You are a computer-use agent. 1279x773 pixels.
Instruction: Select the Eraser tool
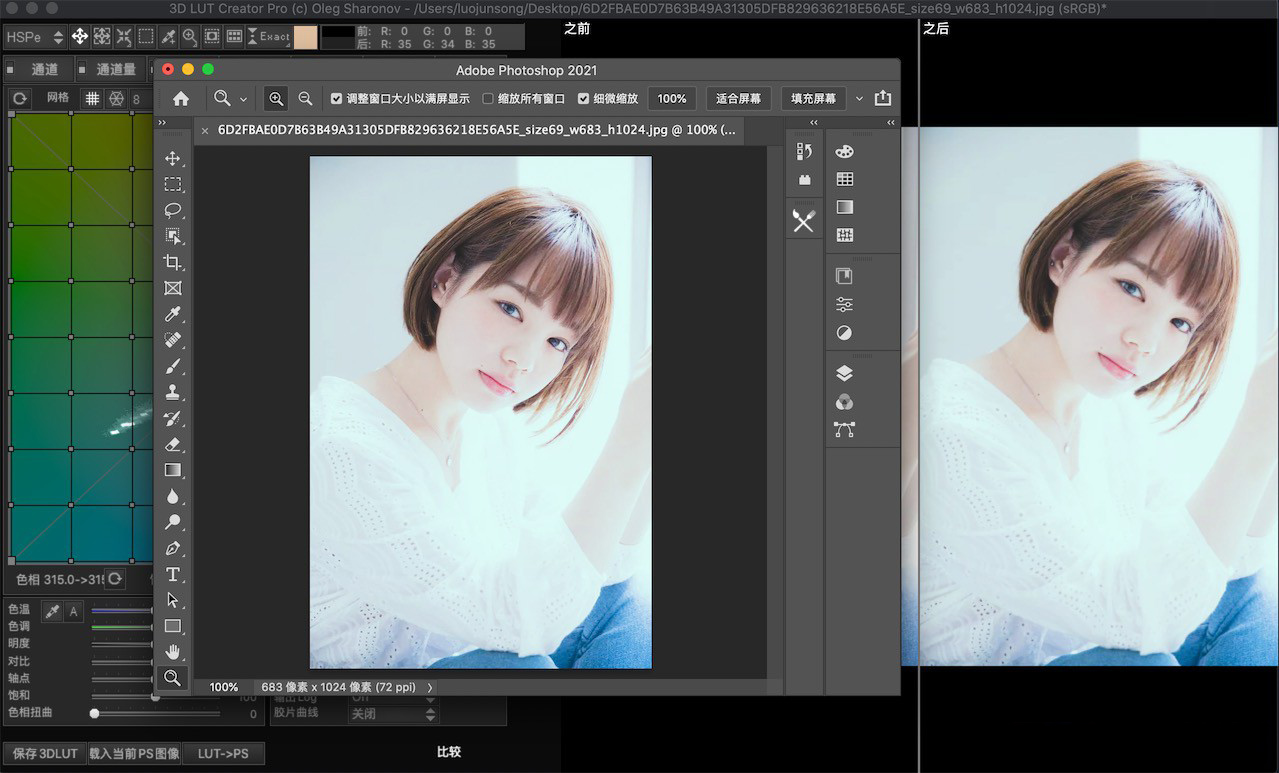click(173, 444)
